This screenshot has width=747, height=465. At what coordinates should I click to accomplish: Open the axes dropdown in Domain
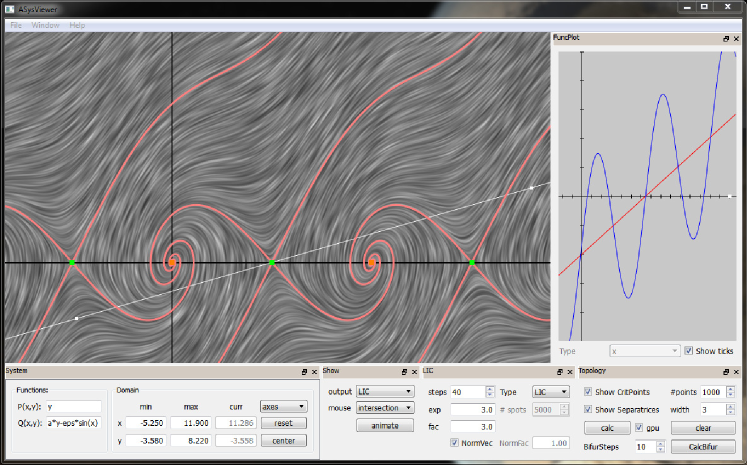click(x=282, y=407)
